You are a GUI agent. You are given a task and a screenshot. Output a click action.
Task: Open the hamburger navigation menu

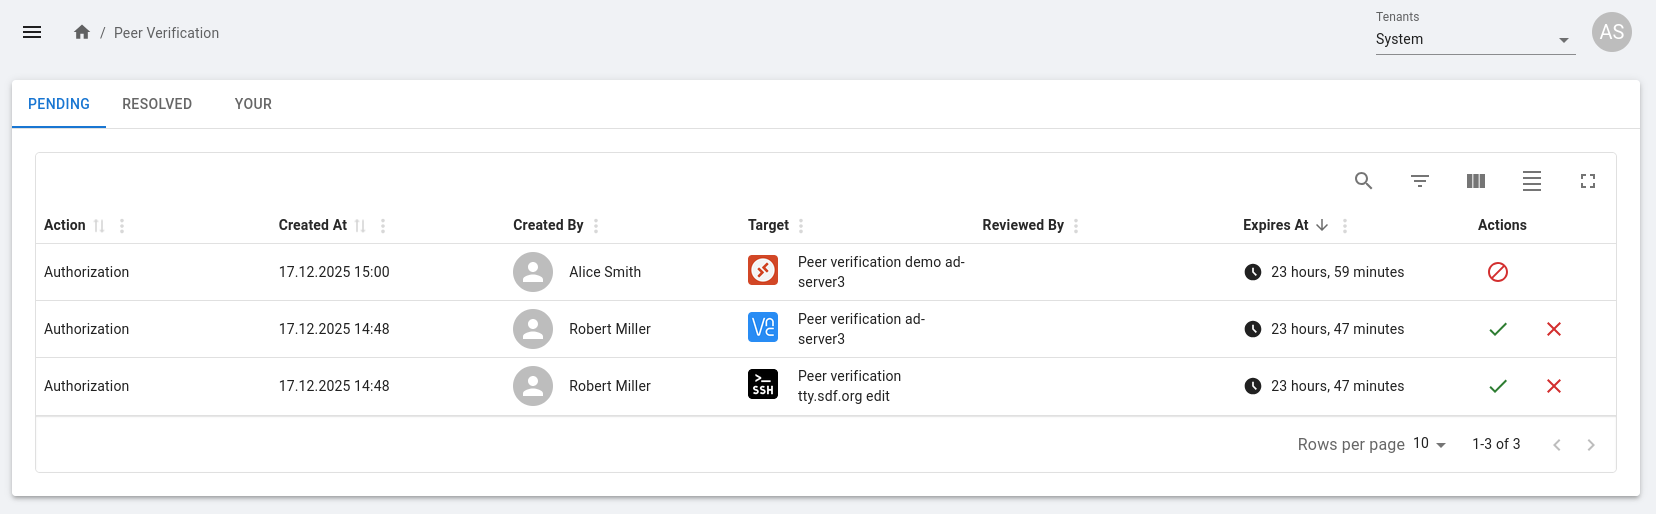[32, 32]
